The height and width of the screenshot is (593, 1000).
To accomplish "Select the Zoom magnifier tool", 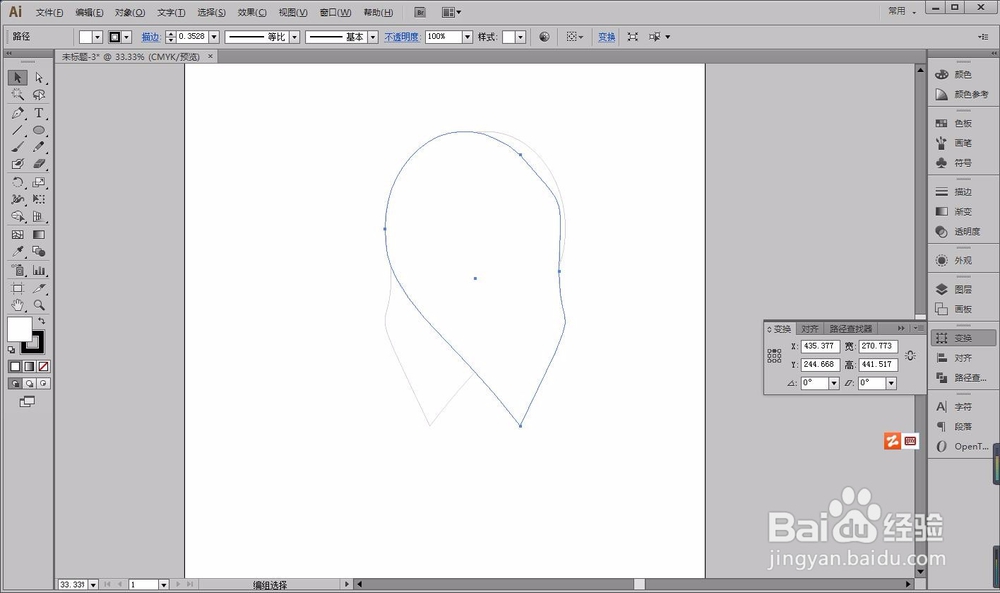I will click(x=39, y=305).
